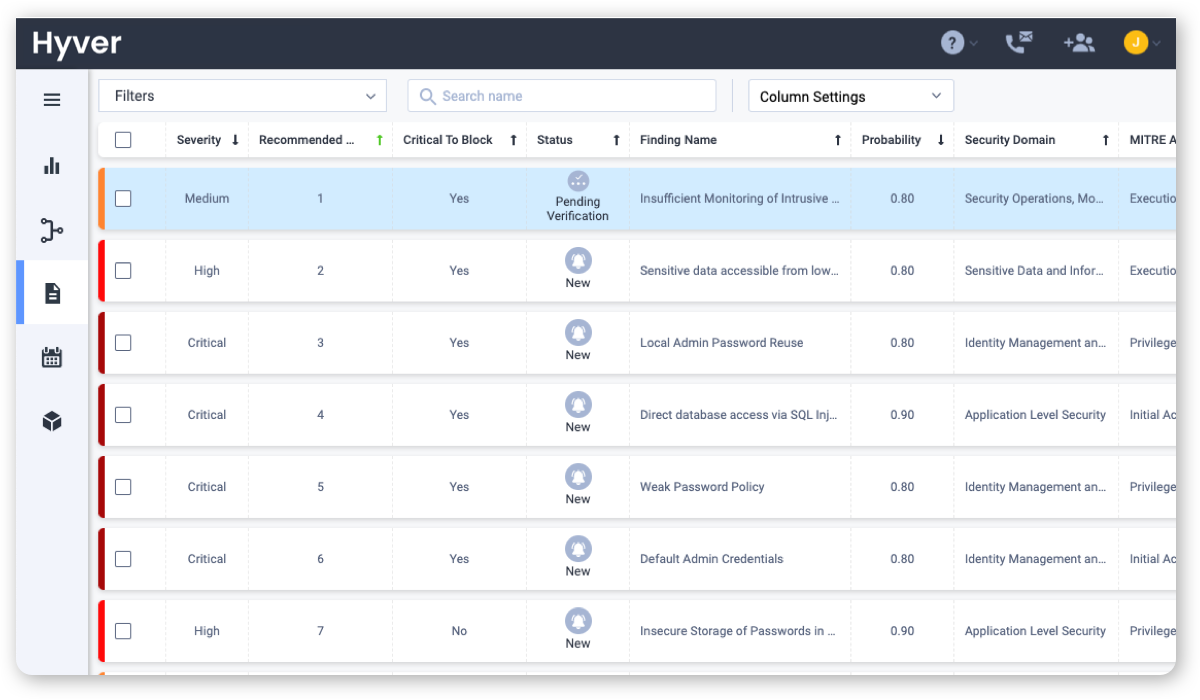
Task: Click the Search name field
Action: pyautogui.click(x=562, y=96)
